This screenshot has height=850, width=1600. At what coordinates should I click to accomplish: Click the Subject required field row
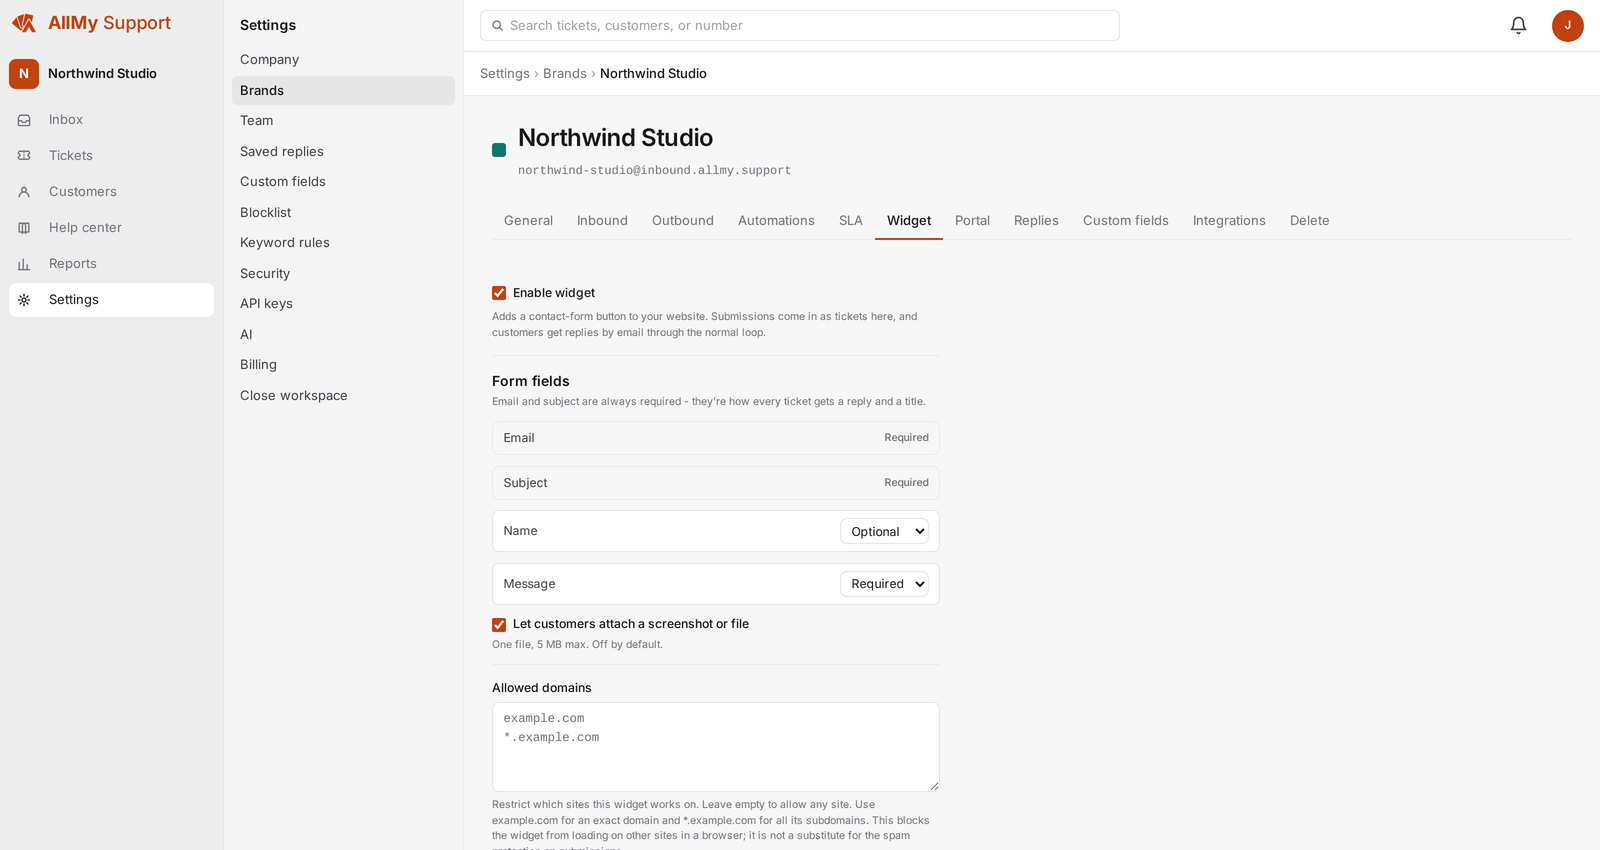716,483
